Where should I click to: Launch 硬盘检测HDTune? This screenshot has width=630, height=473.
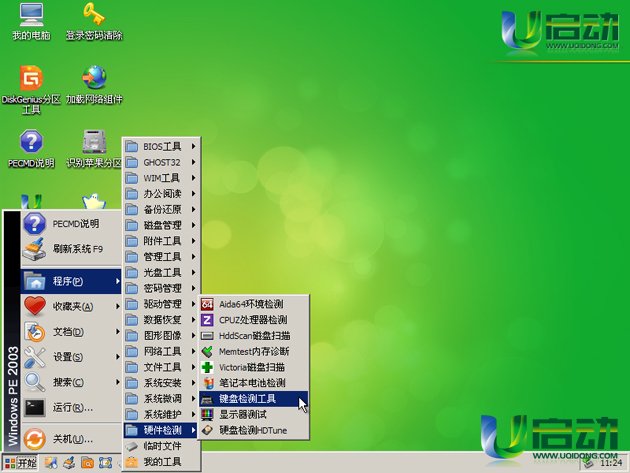[x=254, y=430]
